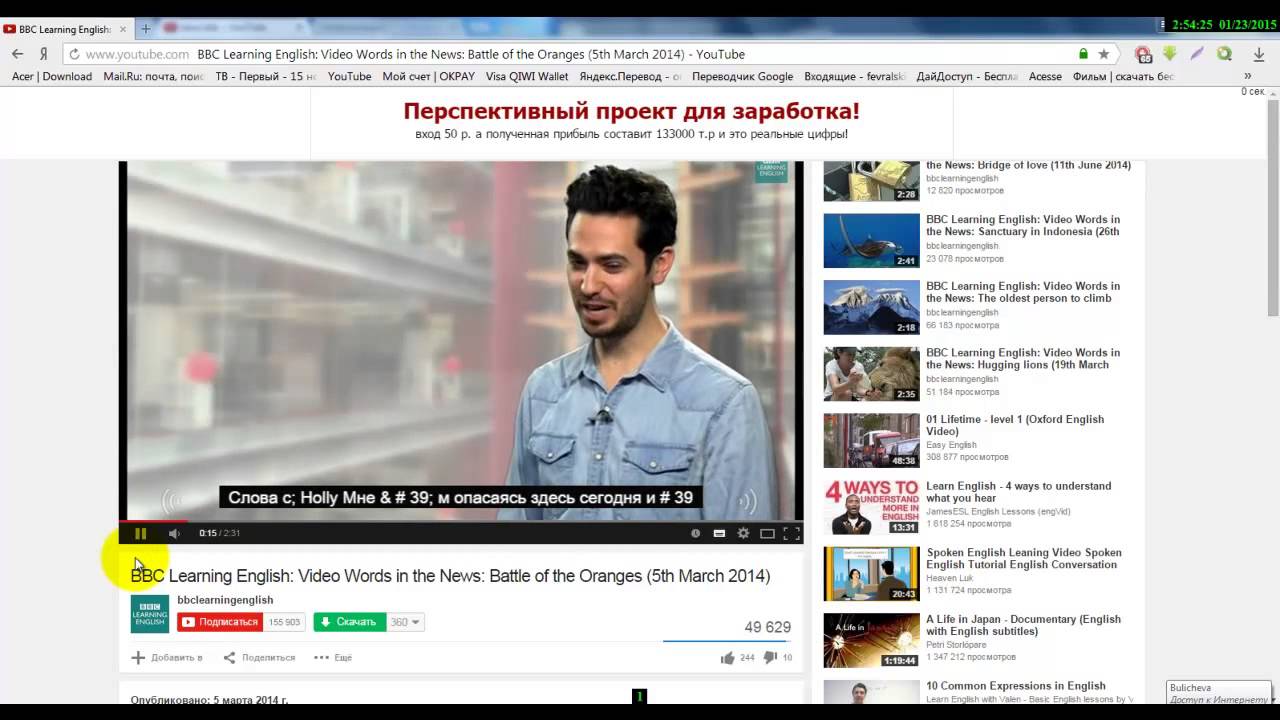Open the player settings gear

point(743,533)
